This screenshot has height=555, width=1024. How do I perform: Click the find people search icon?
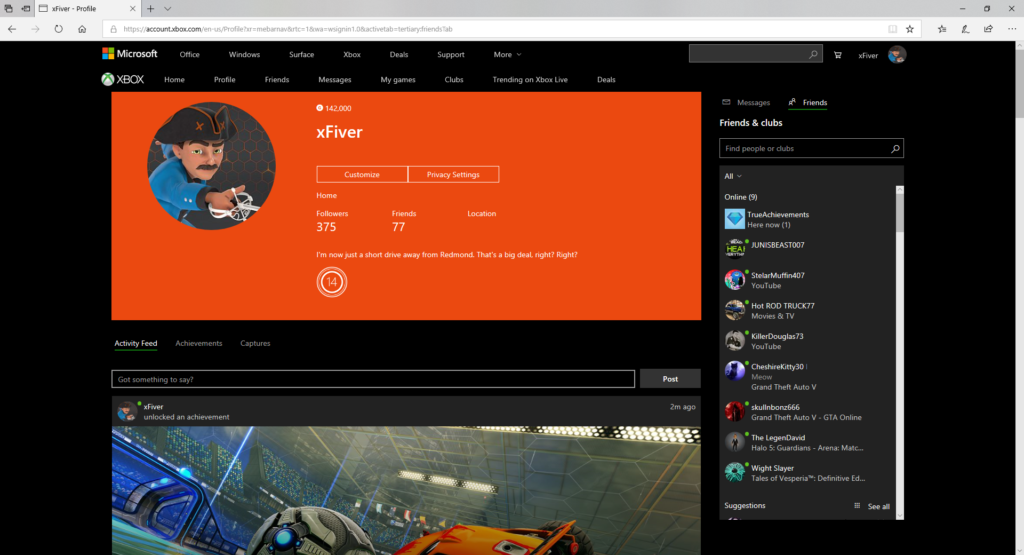895,149
